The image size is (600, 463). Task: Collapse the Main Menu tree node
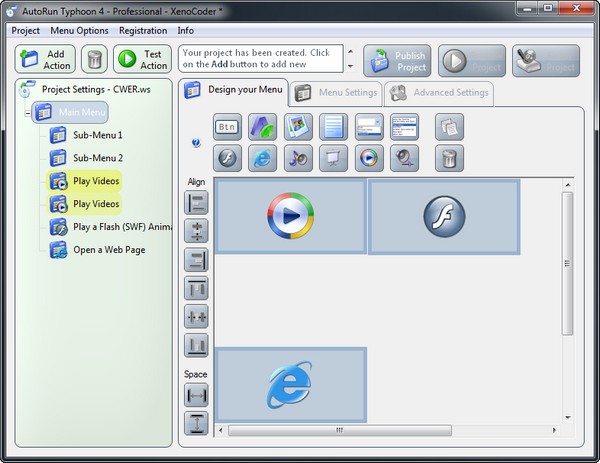click(27, 112)
